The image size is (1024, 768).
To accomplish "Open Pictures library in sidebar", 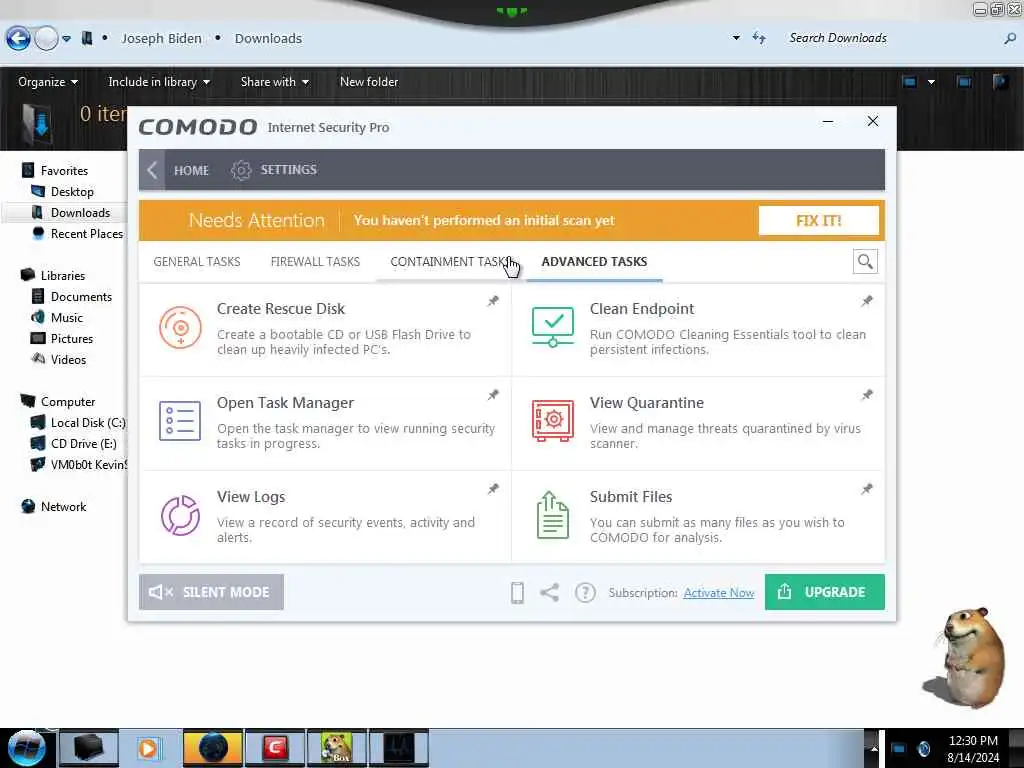I will [72, 339].
